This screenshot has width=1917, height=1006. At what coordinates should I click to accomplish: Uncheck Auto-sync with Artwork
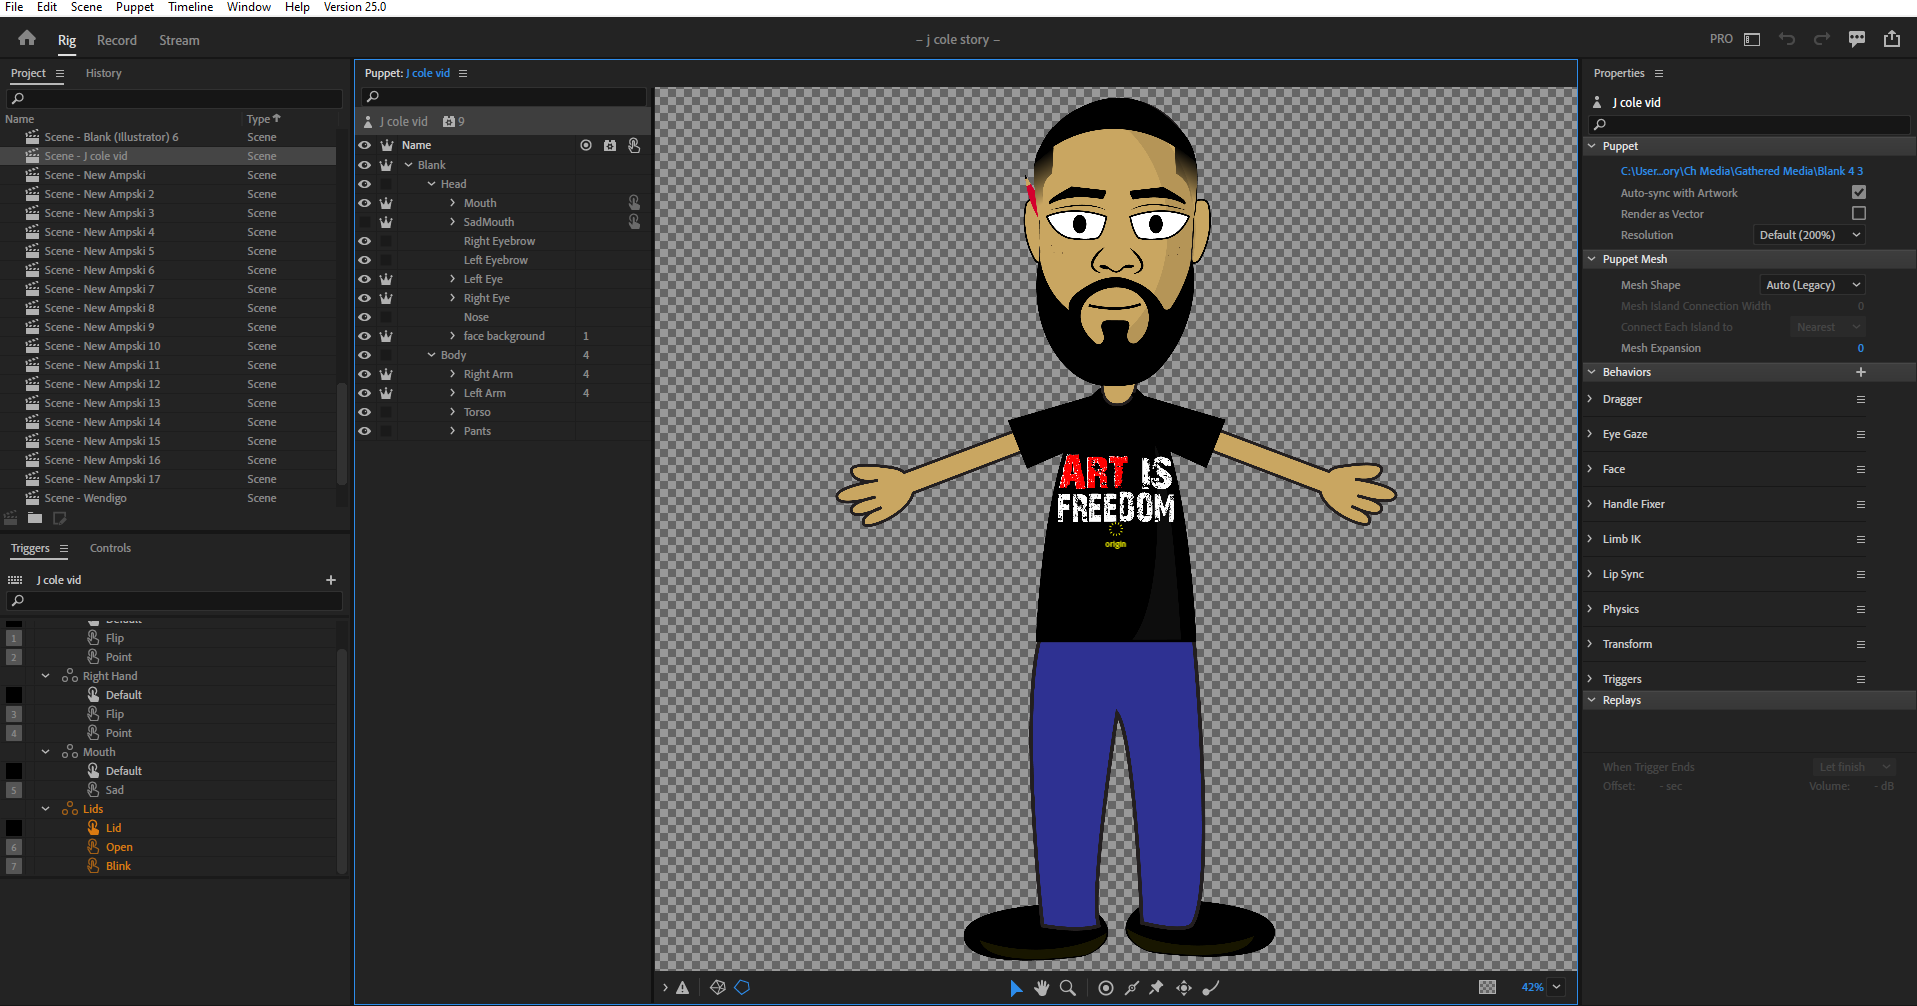coord(1859,192)
